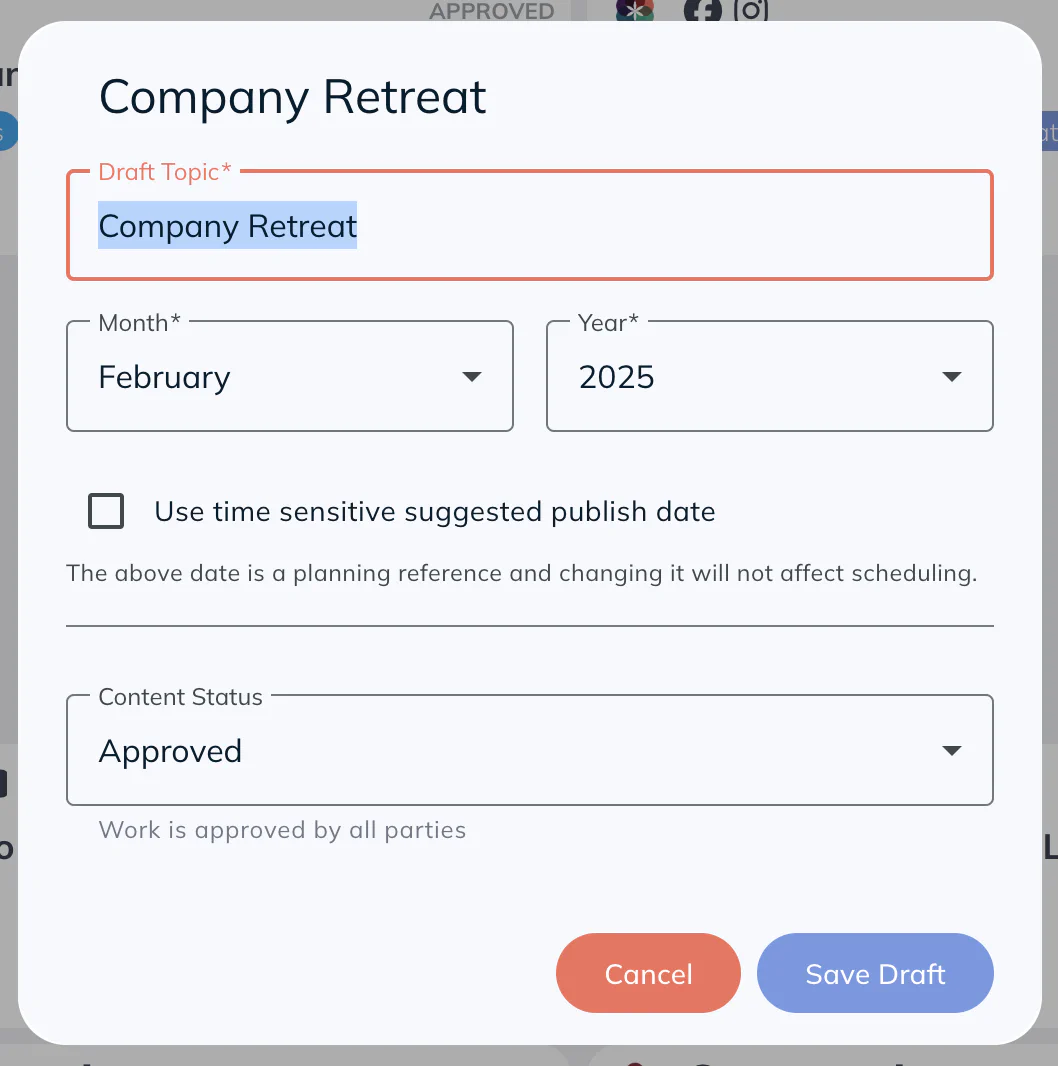Click the 'Use time sensitive suggested publish date' label

coord(434,512)
